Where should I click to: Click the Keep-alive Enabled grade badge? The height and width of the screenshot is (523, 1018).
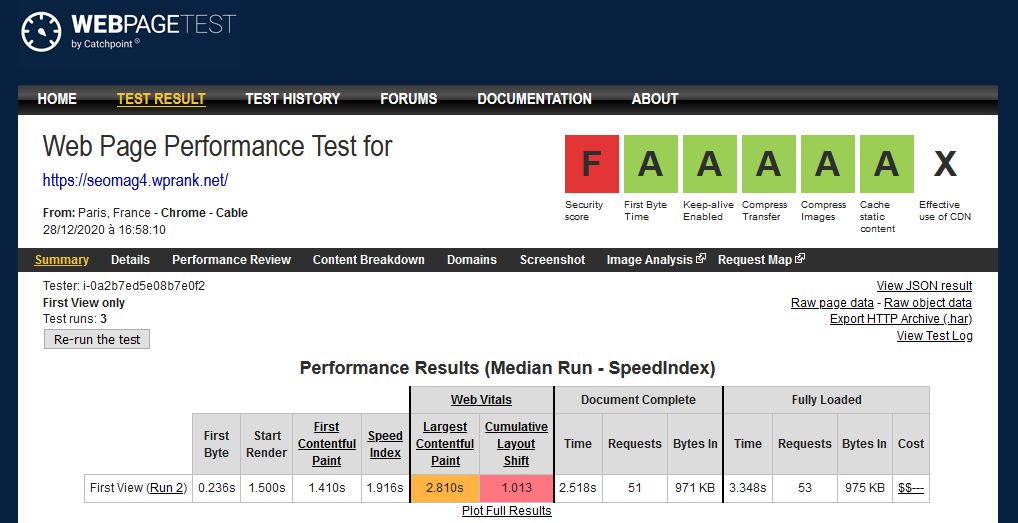coord(709,163)
